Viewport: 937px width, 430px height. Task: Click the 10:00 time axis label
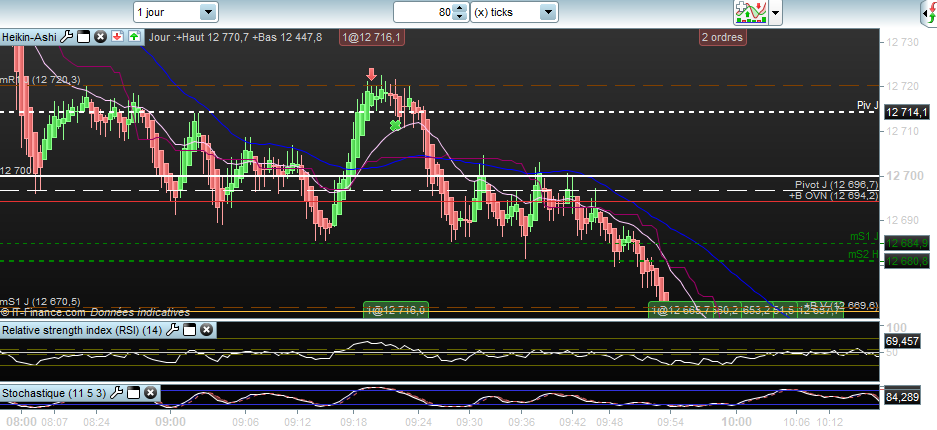coord(736,420)
